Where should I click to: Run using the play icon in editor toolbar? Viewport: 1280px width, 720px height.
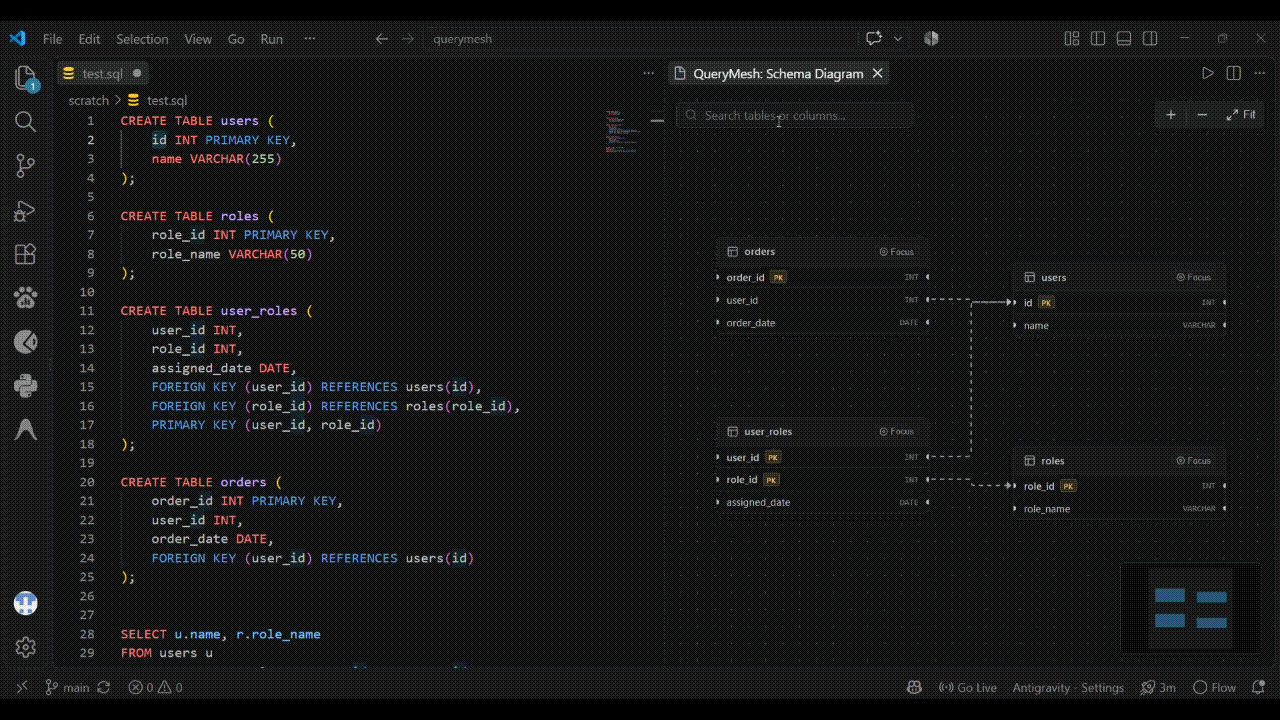pyautogui.click(x=1208, y=73)
